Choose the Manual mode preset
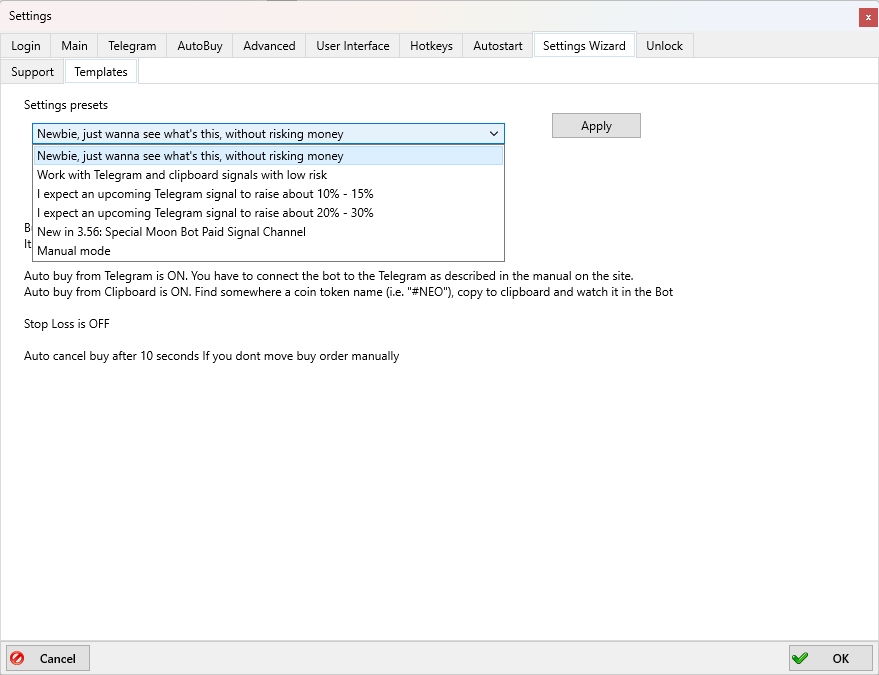Image resolution: width=879 pixels, height=675 pixels. (x=74, y=251)
